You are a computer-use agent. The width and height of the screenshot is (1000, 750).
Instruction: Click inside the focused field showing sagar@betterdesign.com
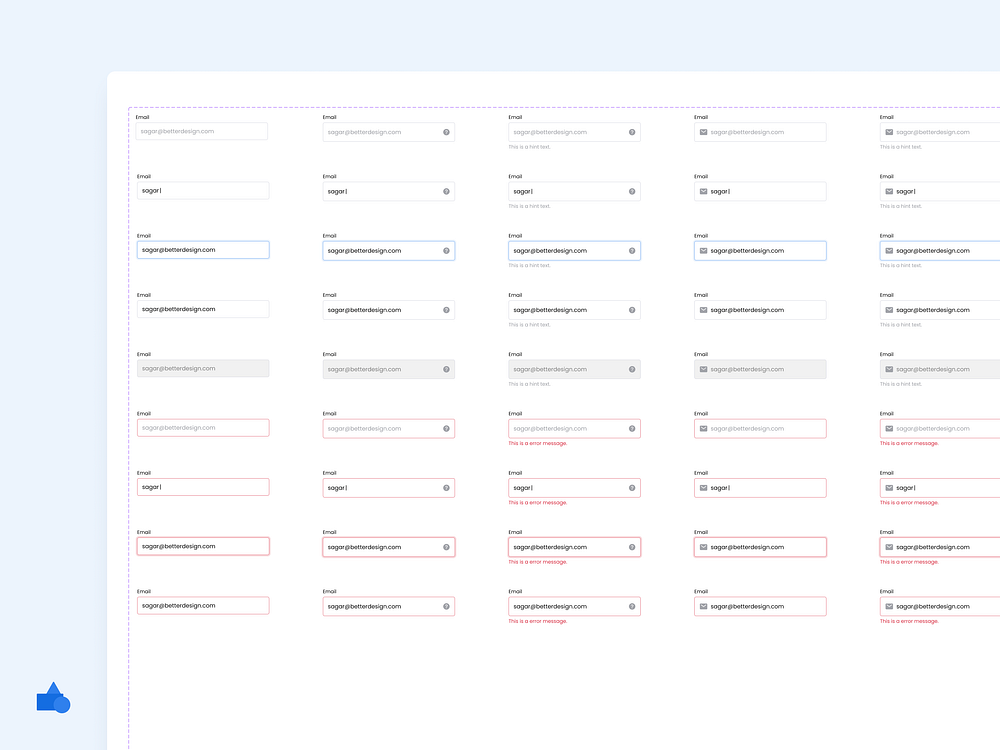coord(202,249)
